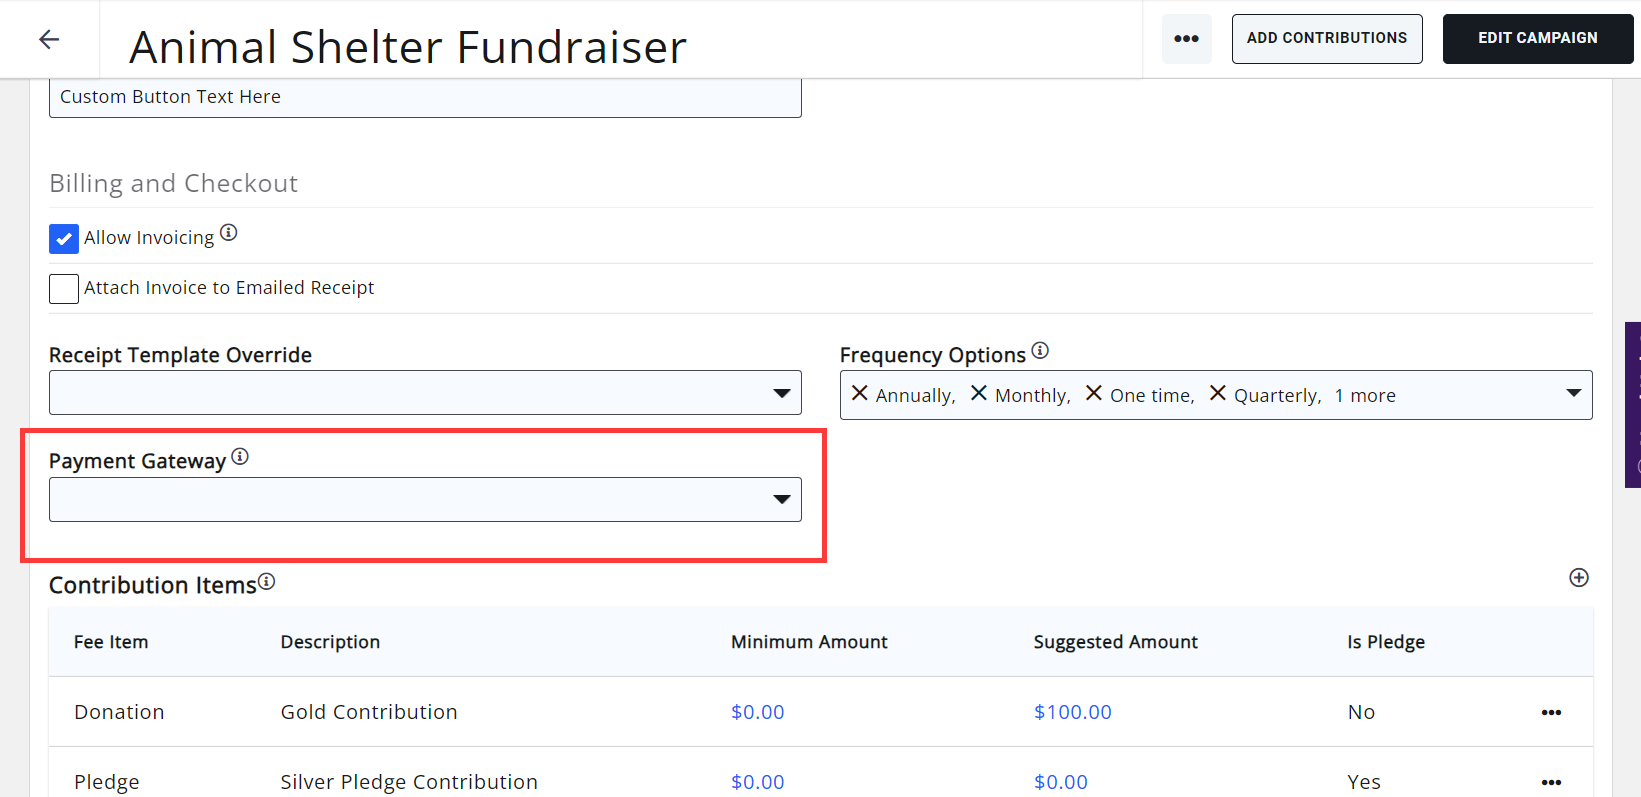This screenshot has height=797, width=1641.
Task: Click the Billing and Checkout section heading
Action: pos(174,183)
